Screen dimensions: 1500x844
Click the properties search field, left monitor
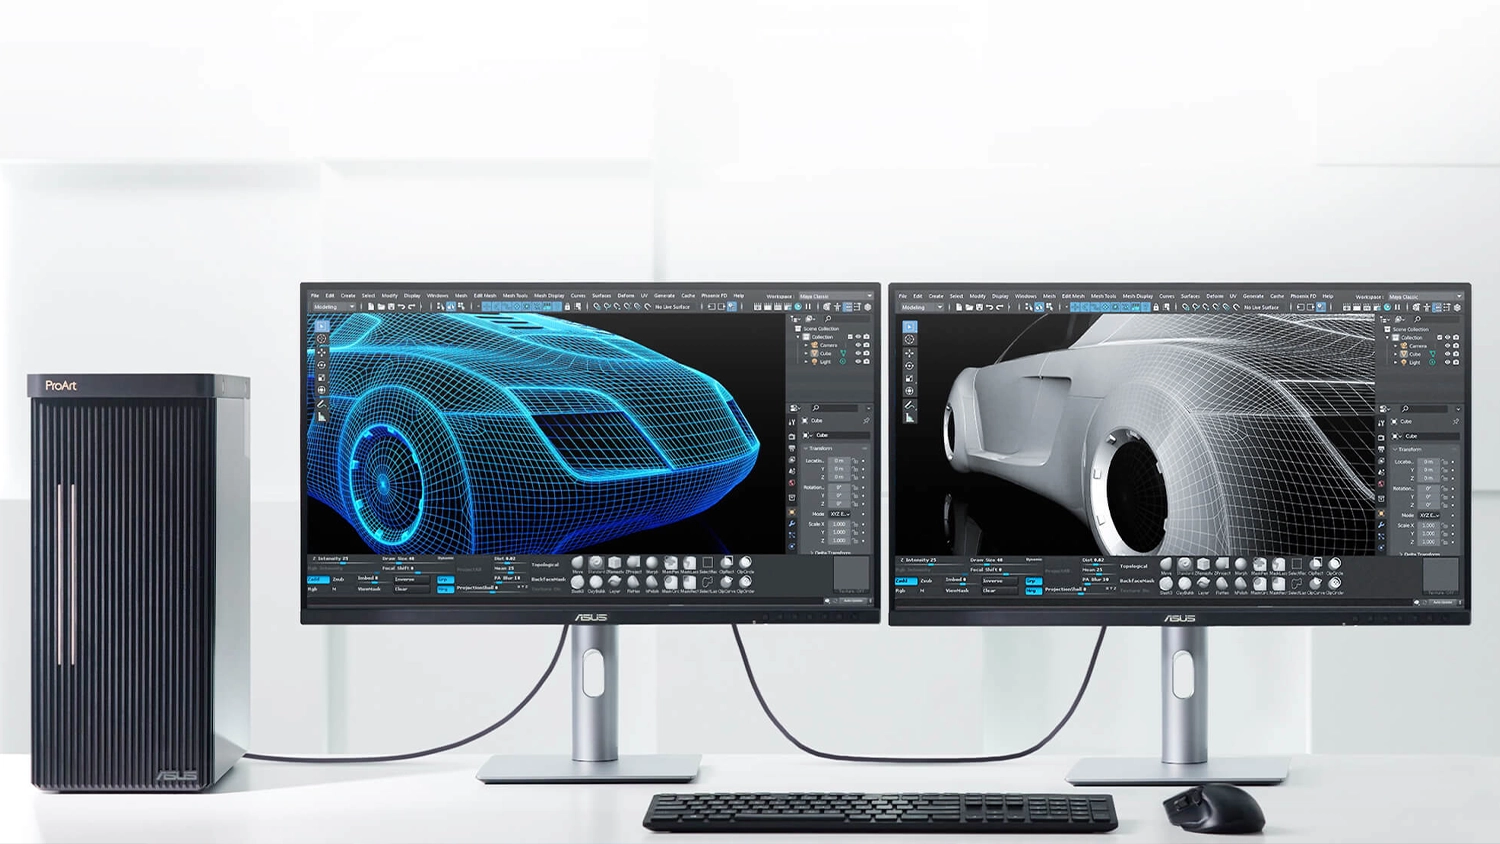tap(835, 408)
